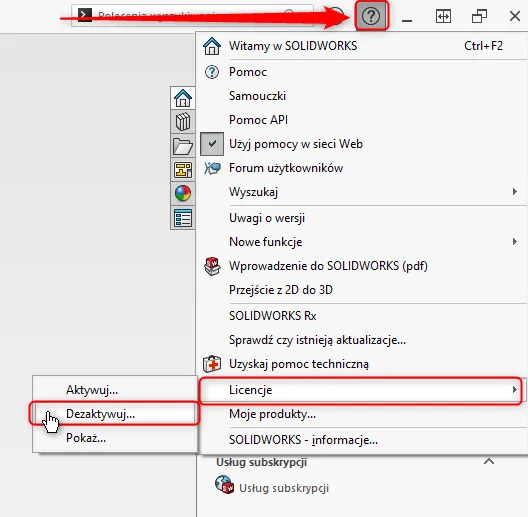Open the Help question mark menu

371,16
